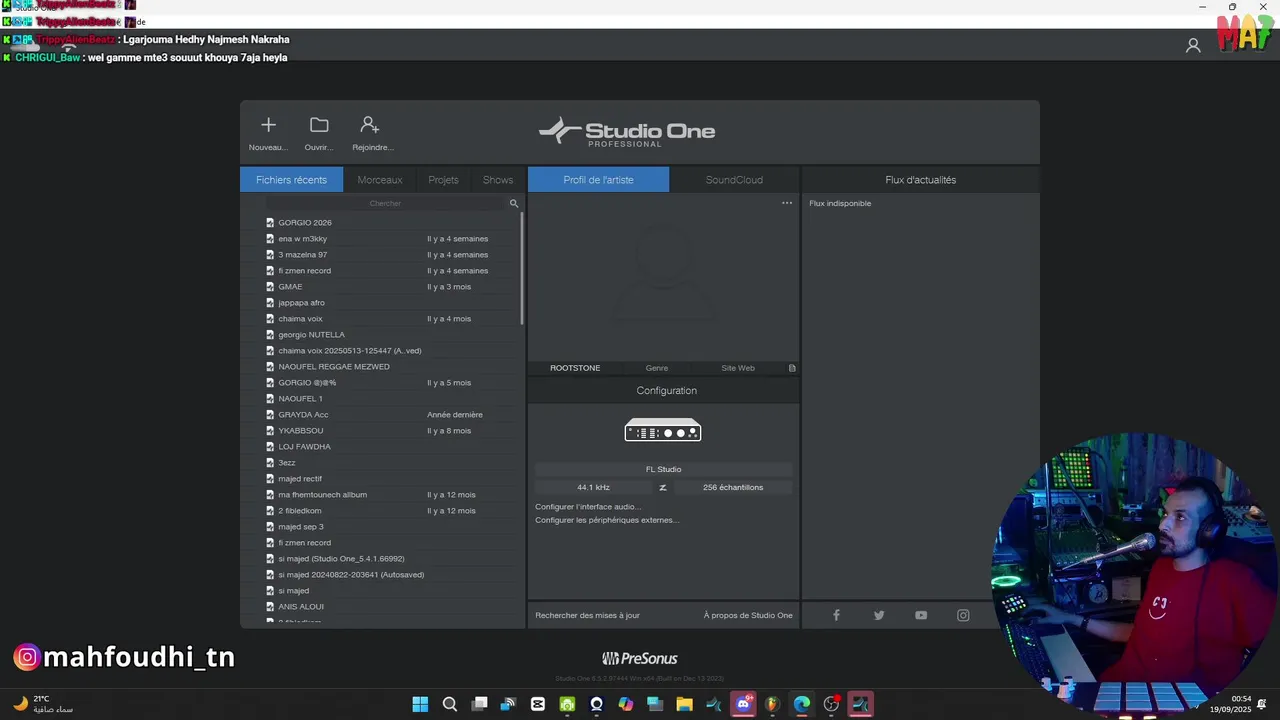Open CapCut from the taskbar

click(538, 704)
